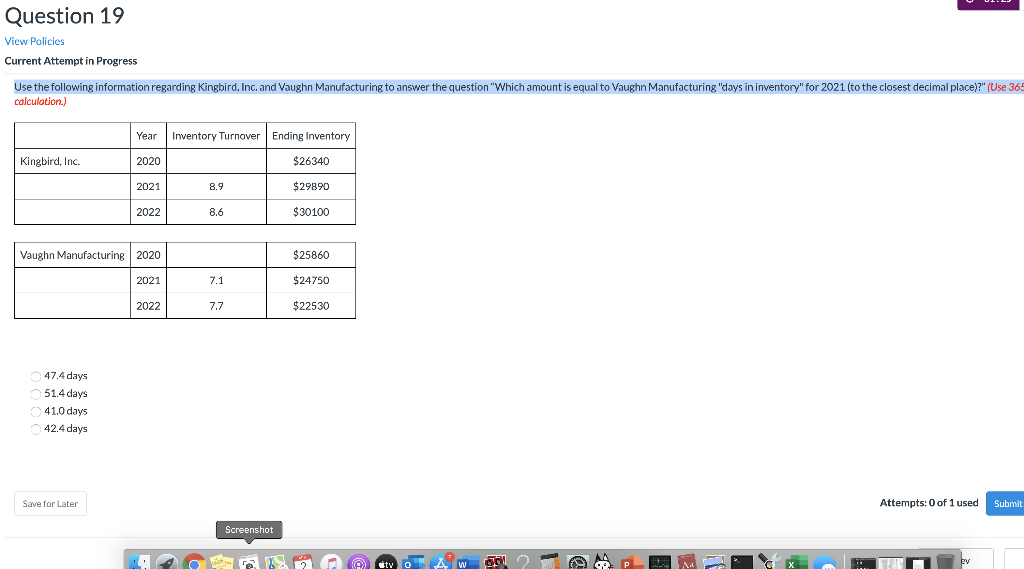Click the Attempts: 0 of 1 used text
Viewport: 1024px width, 569px height.
pyautogui.click(x=929, y=502)
